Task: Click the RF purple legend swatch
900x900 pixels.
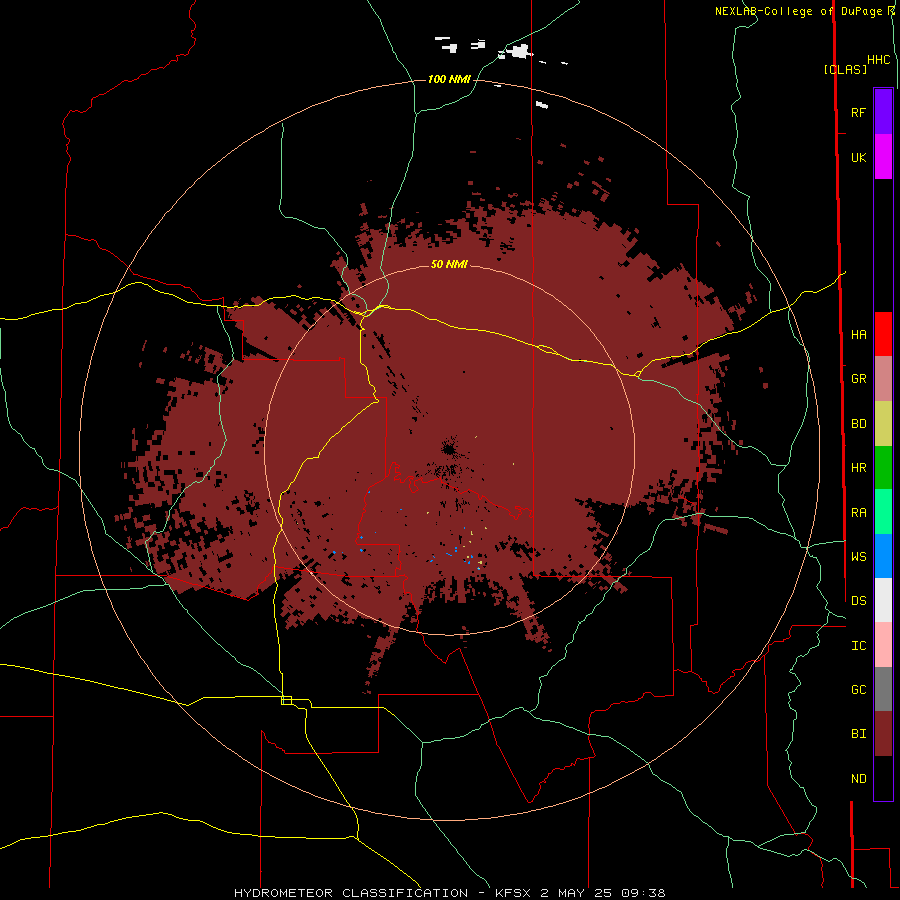Action: coord(883,112)
